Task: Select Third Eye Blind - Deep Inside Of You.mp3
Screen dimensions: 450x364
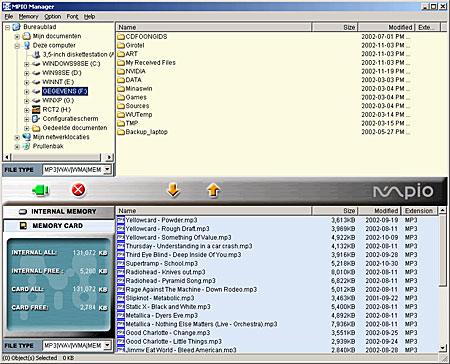Action: (183, 255)
